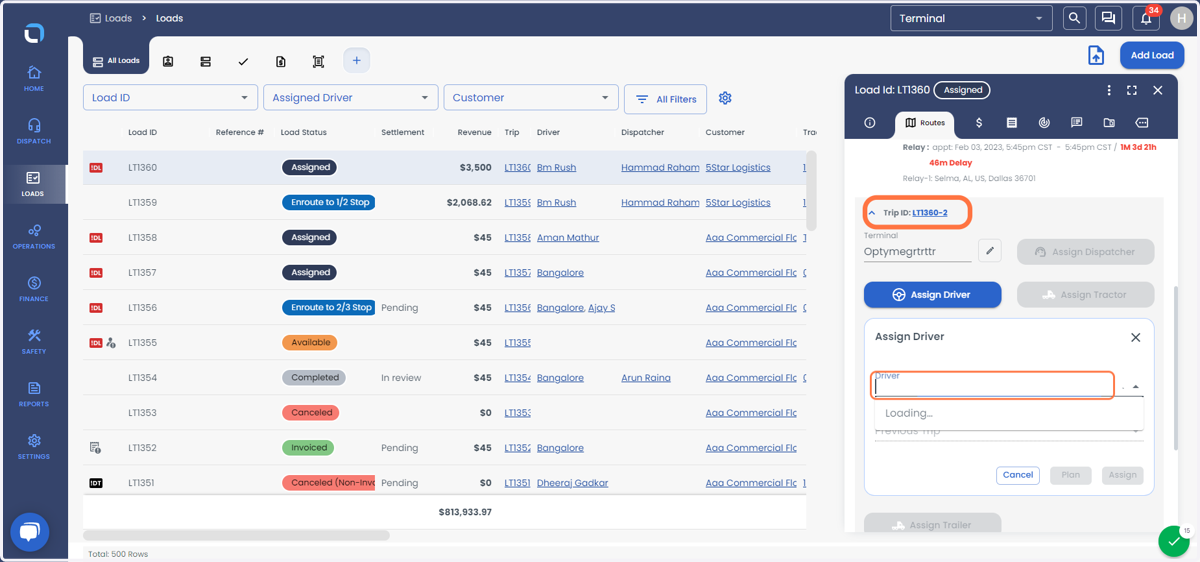1200x562 pixels.
Task: Open the chat support bubble
Action: click(x=29, y=532)
